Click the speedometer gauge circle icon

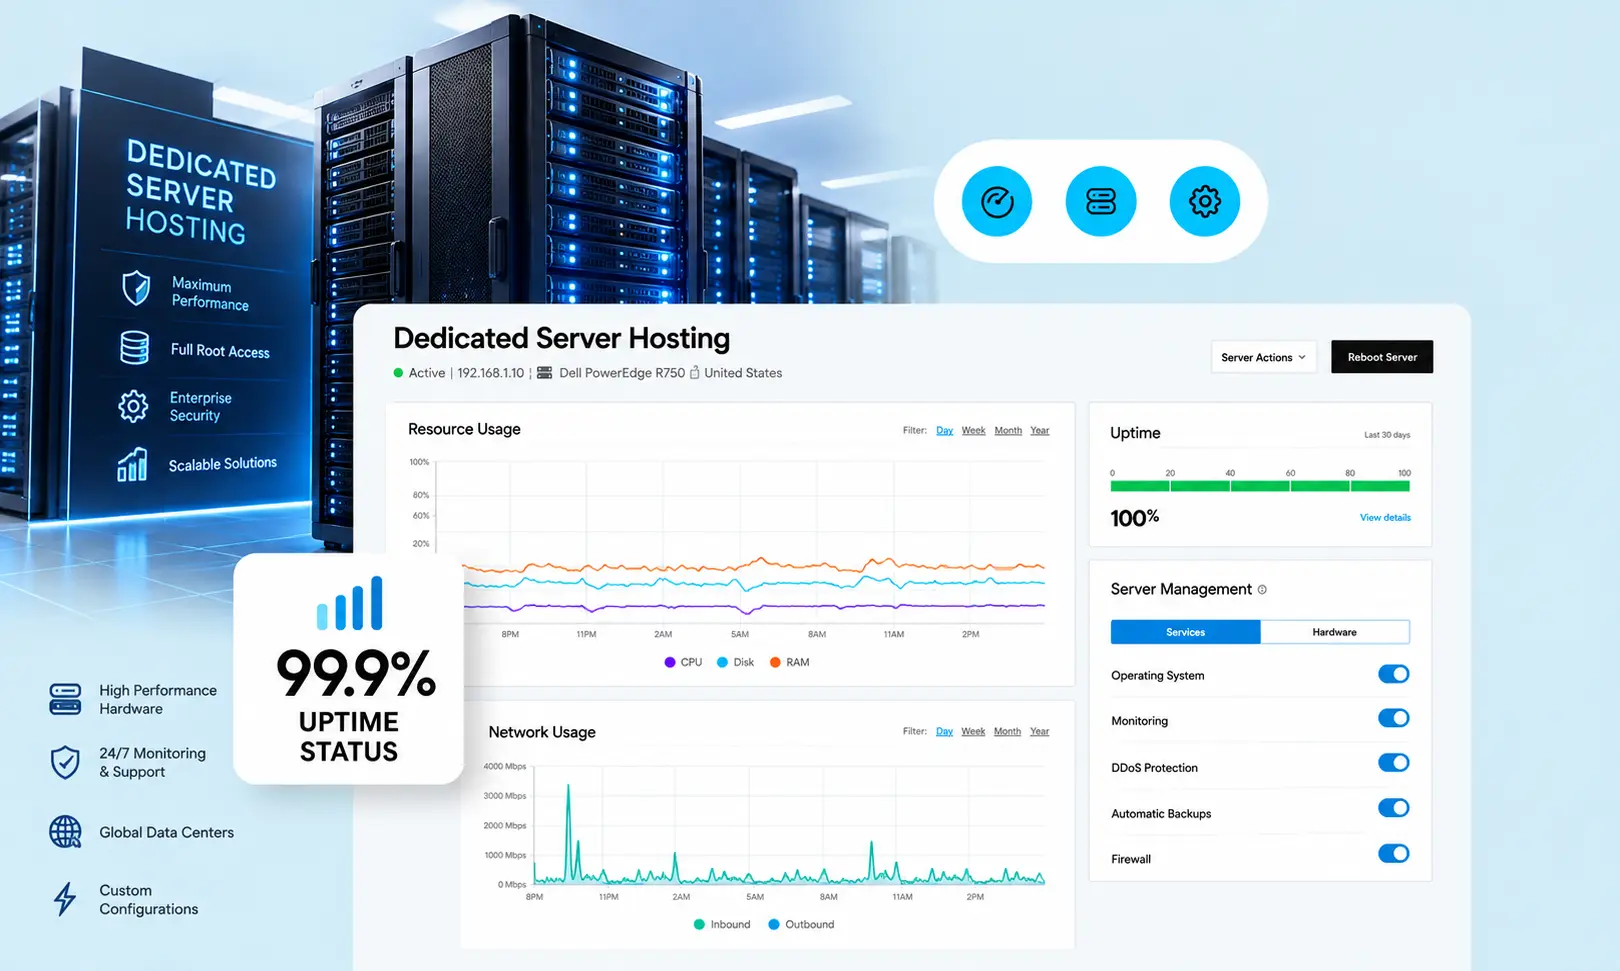(x=997, y=202)
